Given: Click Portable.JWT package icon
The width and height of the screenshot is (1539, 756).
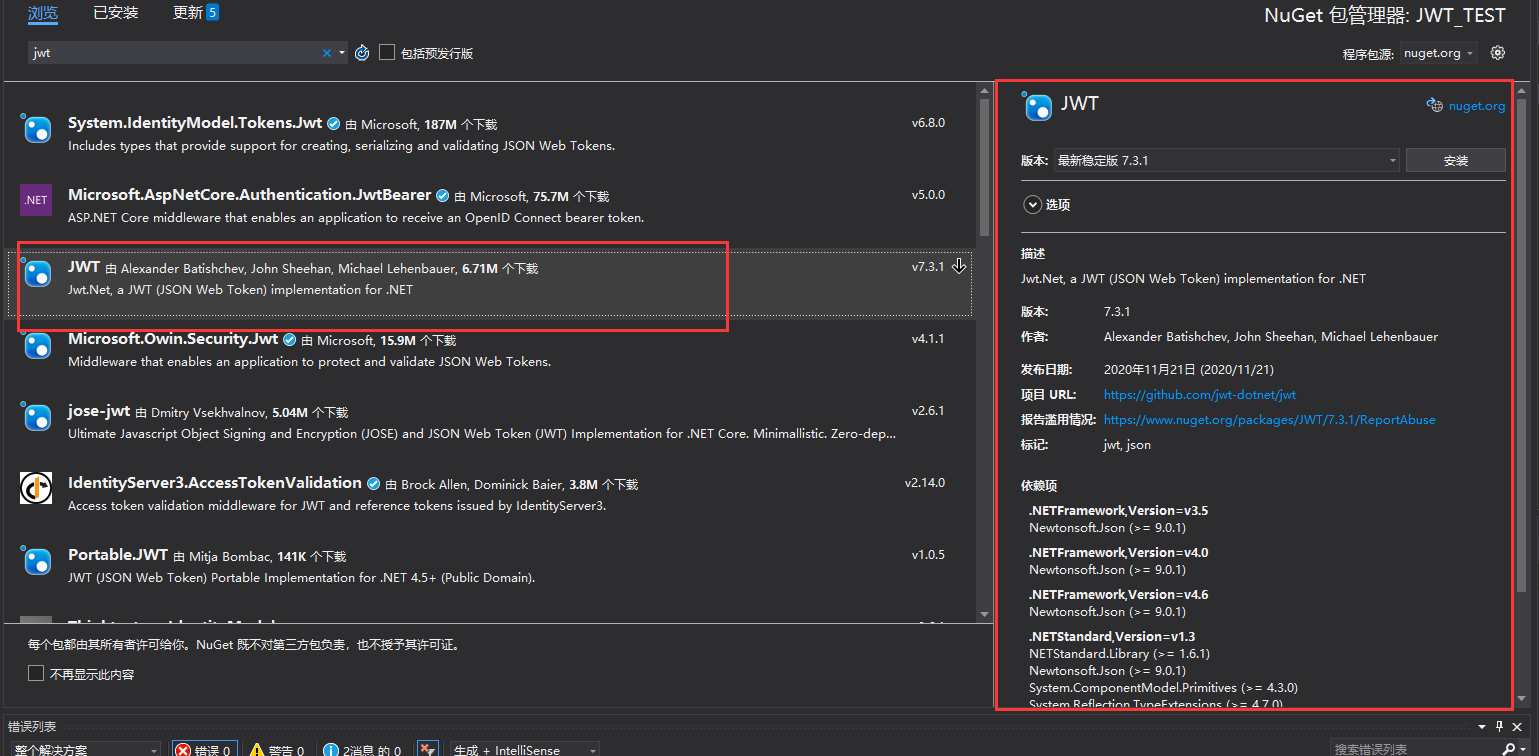Looking at the screenshot, I should click(x=36, y=560).
